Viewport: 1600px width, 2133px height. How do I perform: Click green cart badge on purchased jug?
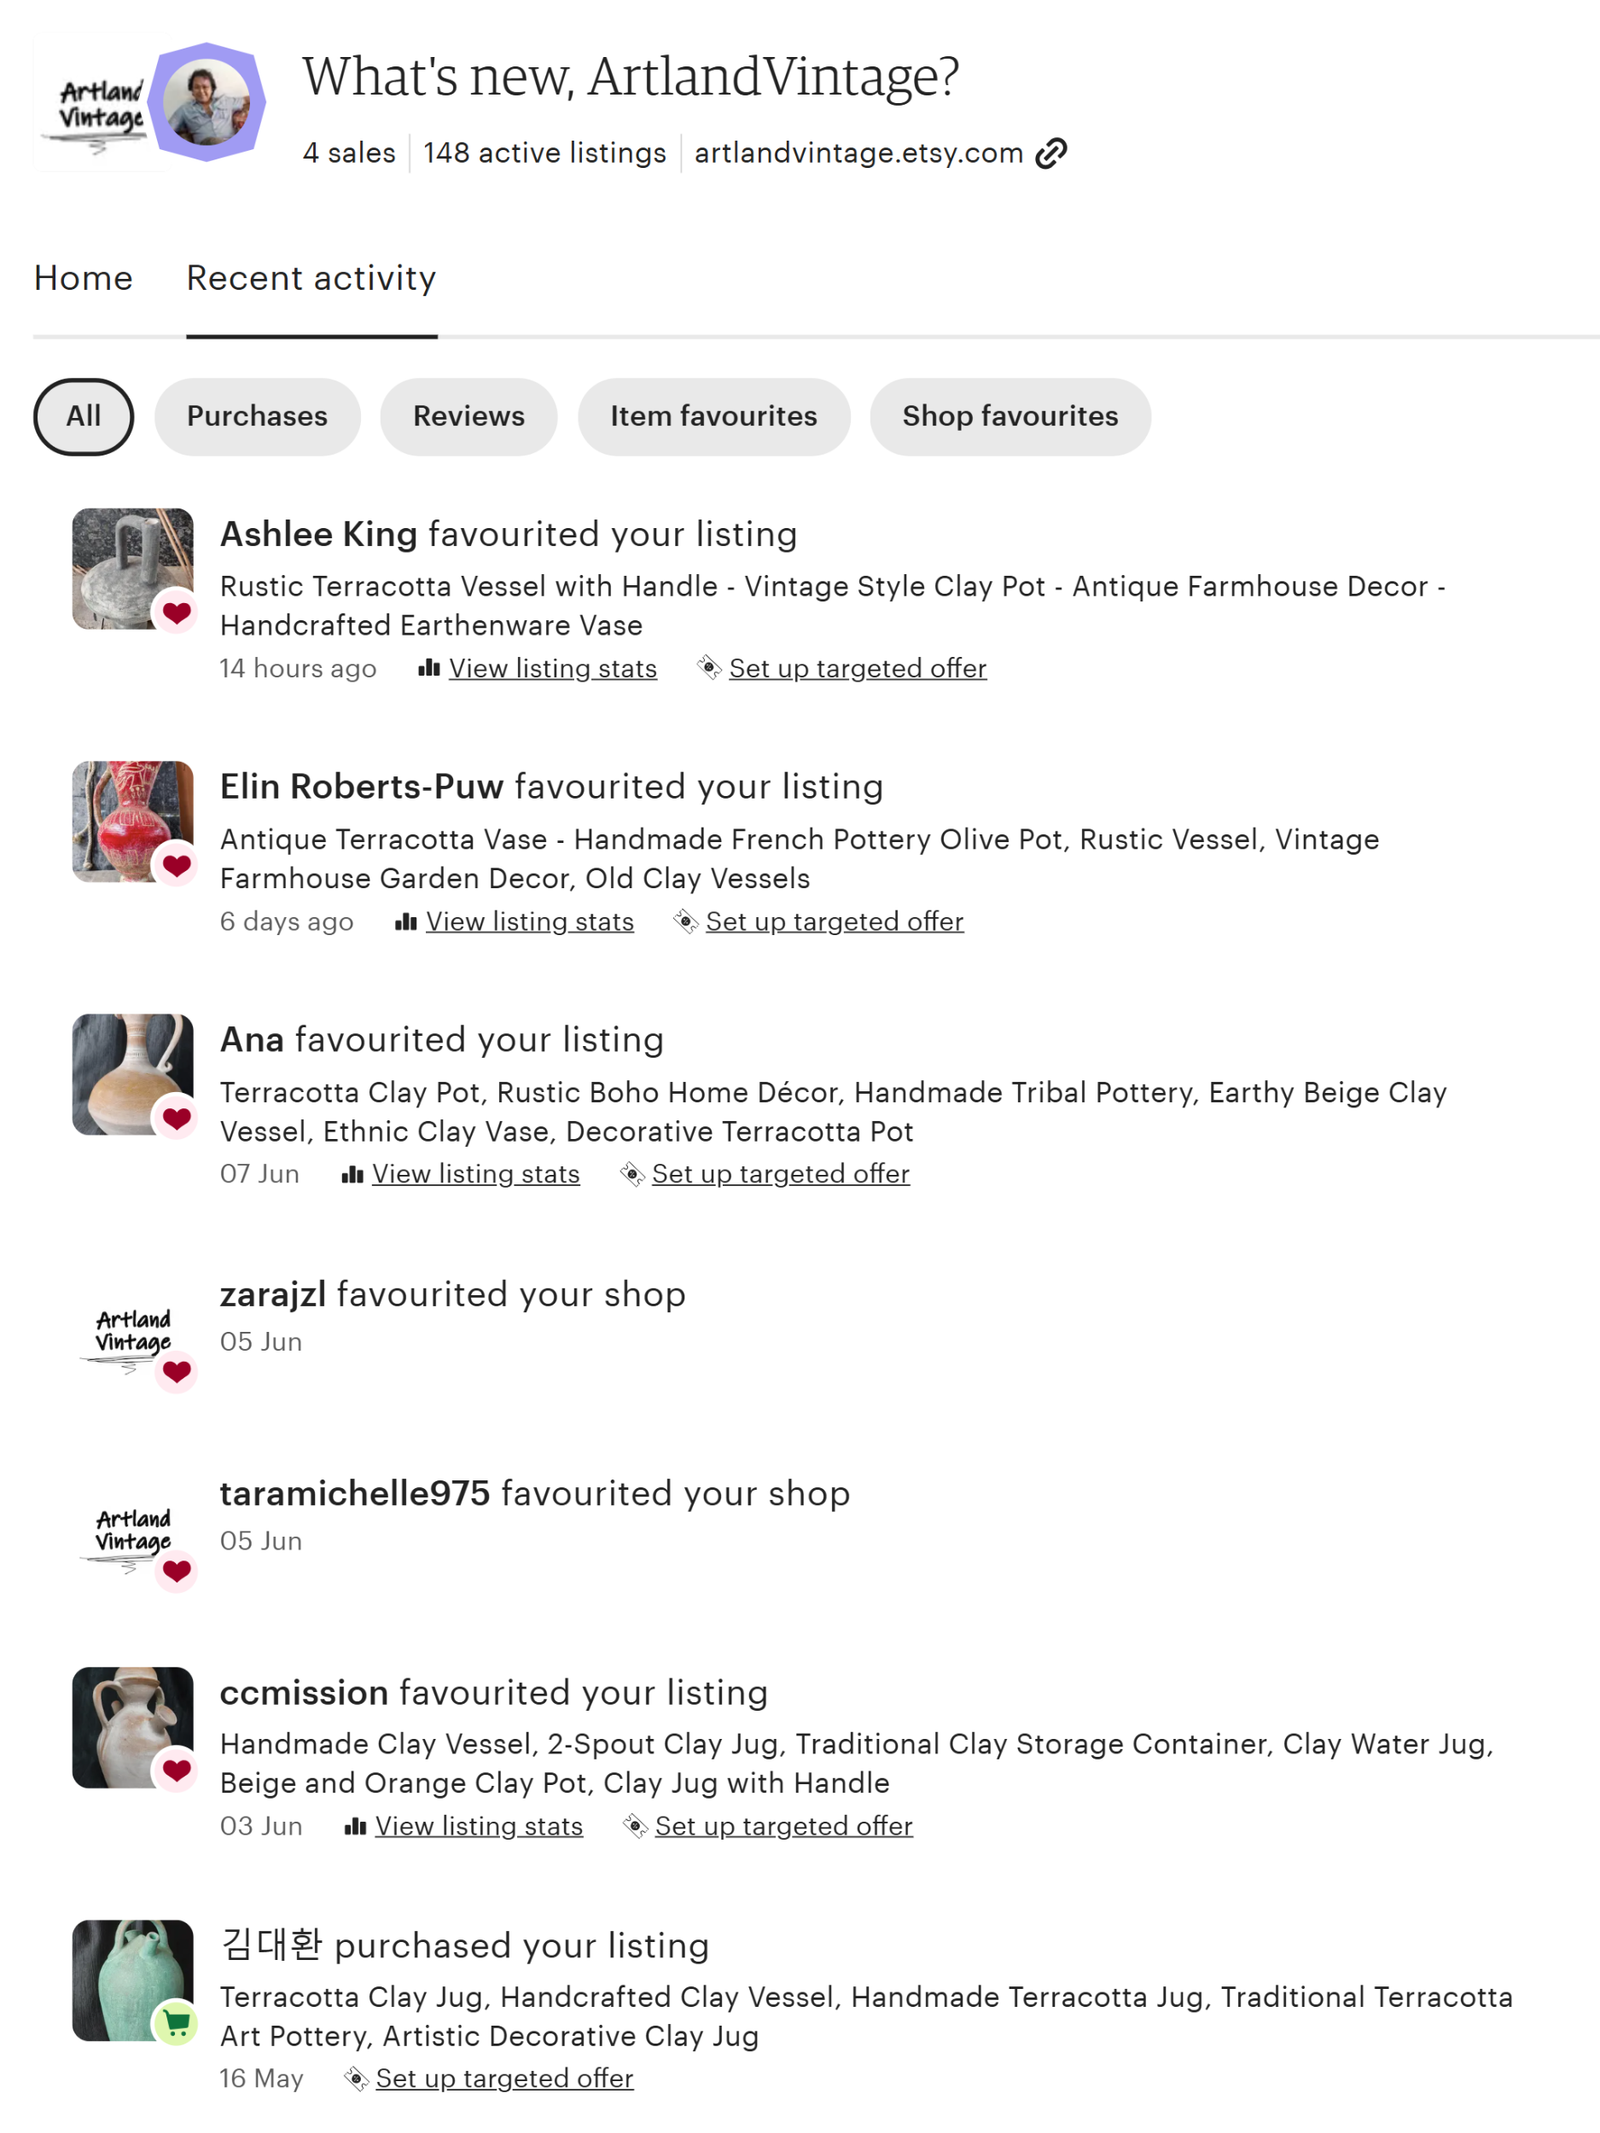[x=177, y=2024]
